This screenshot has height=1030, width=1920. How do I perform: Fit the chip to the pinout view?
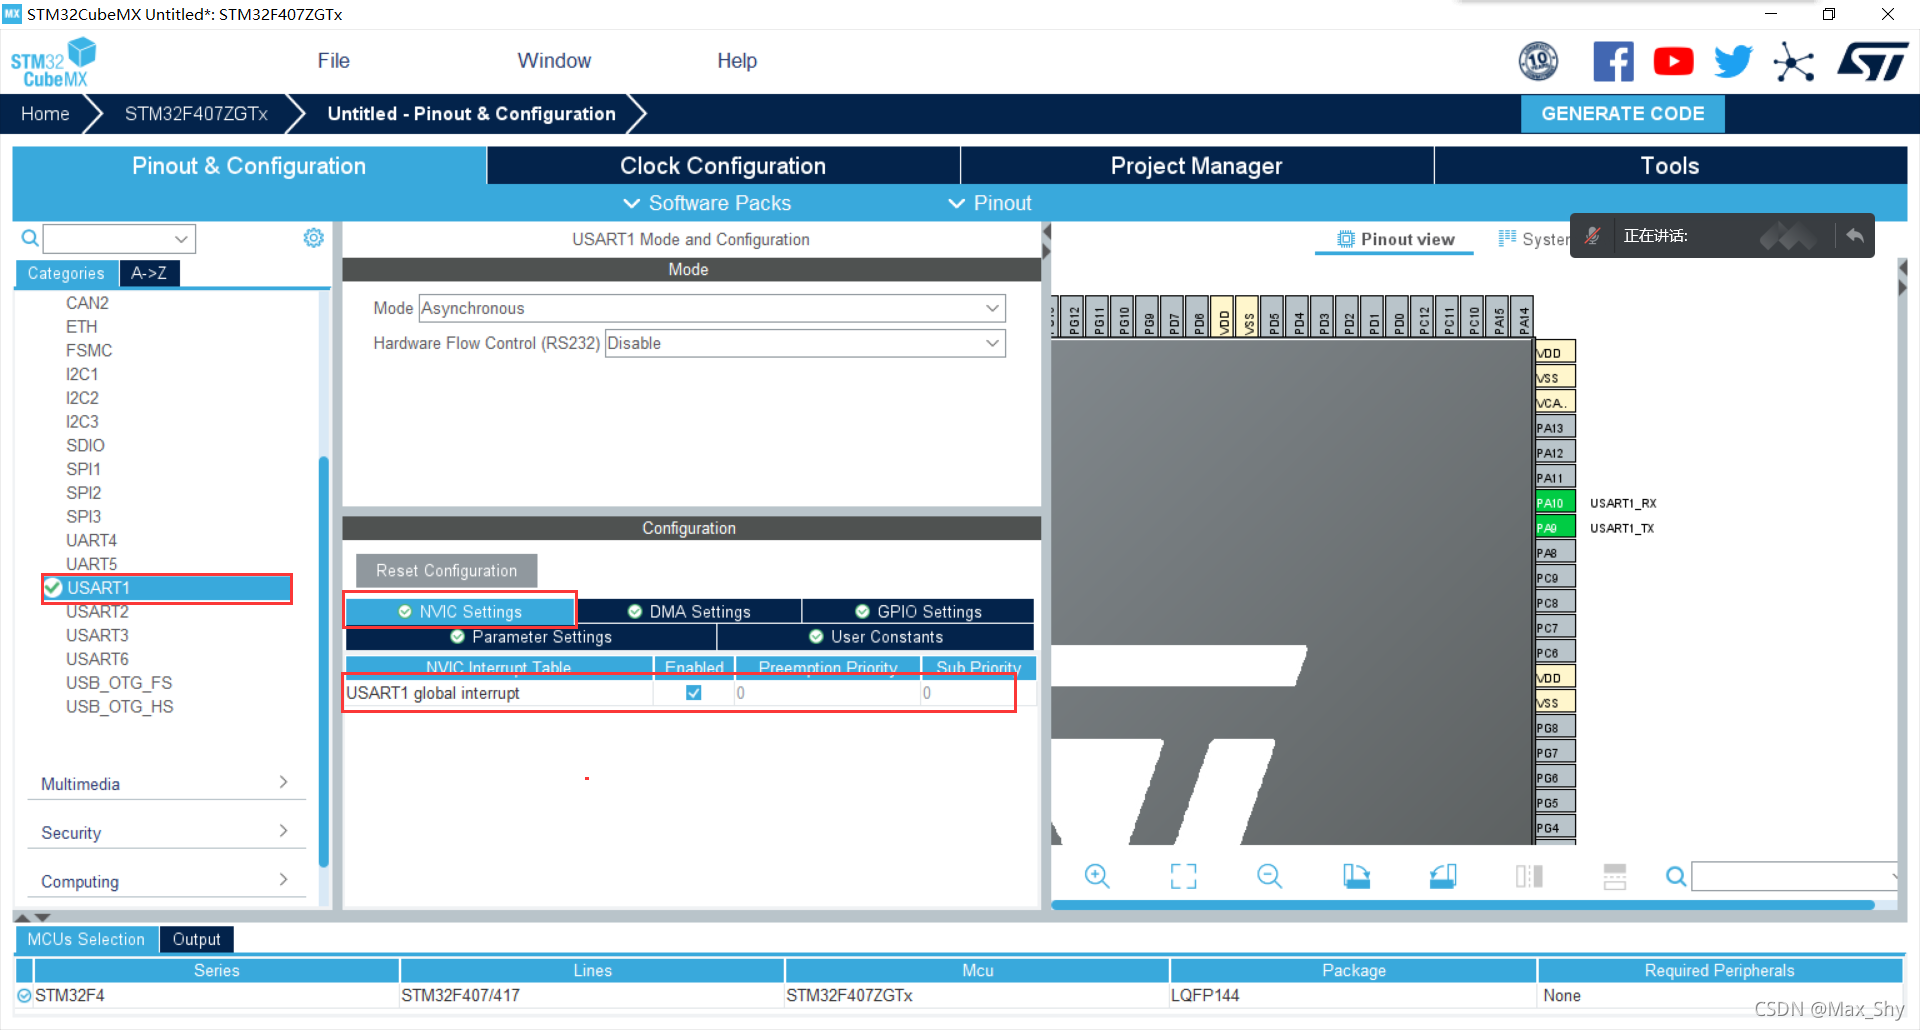(1183, 877)
